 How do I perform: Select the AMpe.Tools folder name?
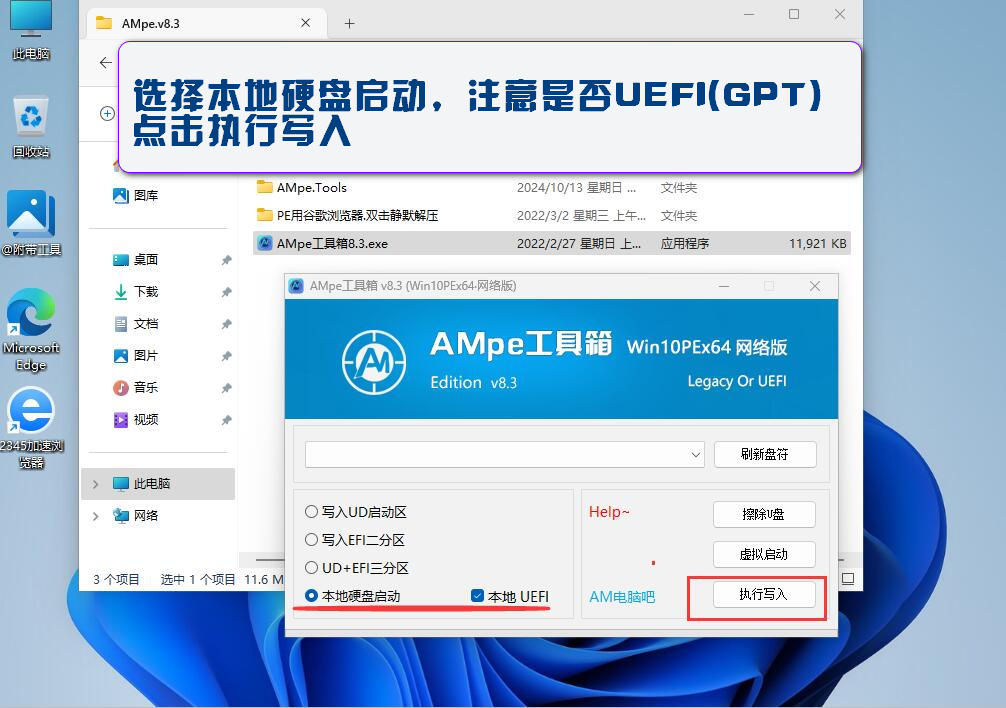point(312,187)
